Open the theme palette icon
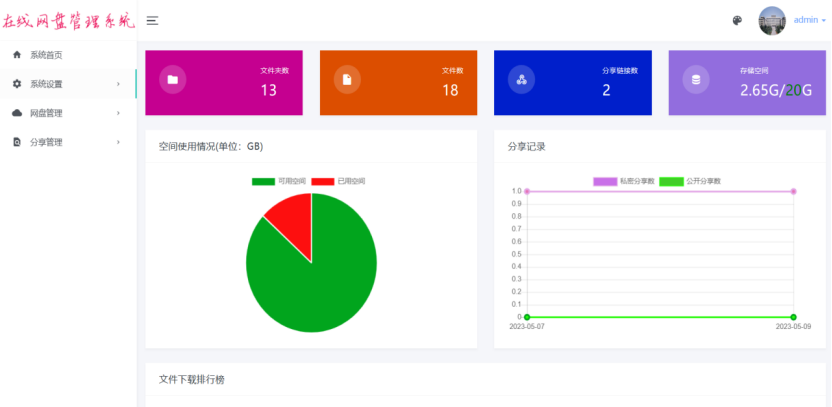Viewport: 832px width, 407px height. pos(737,20)
